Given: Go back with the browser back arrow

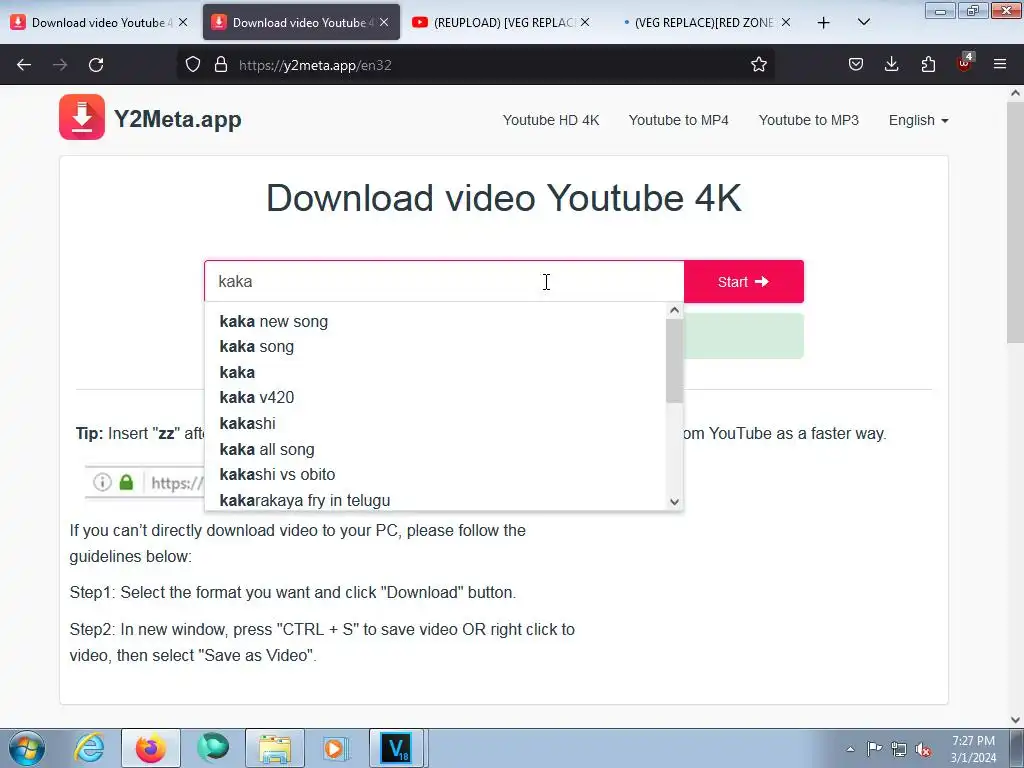Looking at the screenshot, I should tap(24, 65).
